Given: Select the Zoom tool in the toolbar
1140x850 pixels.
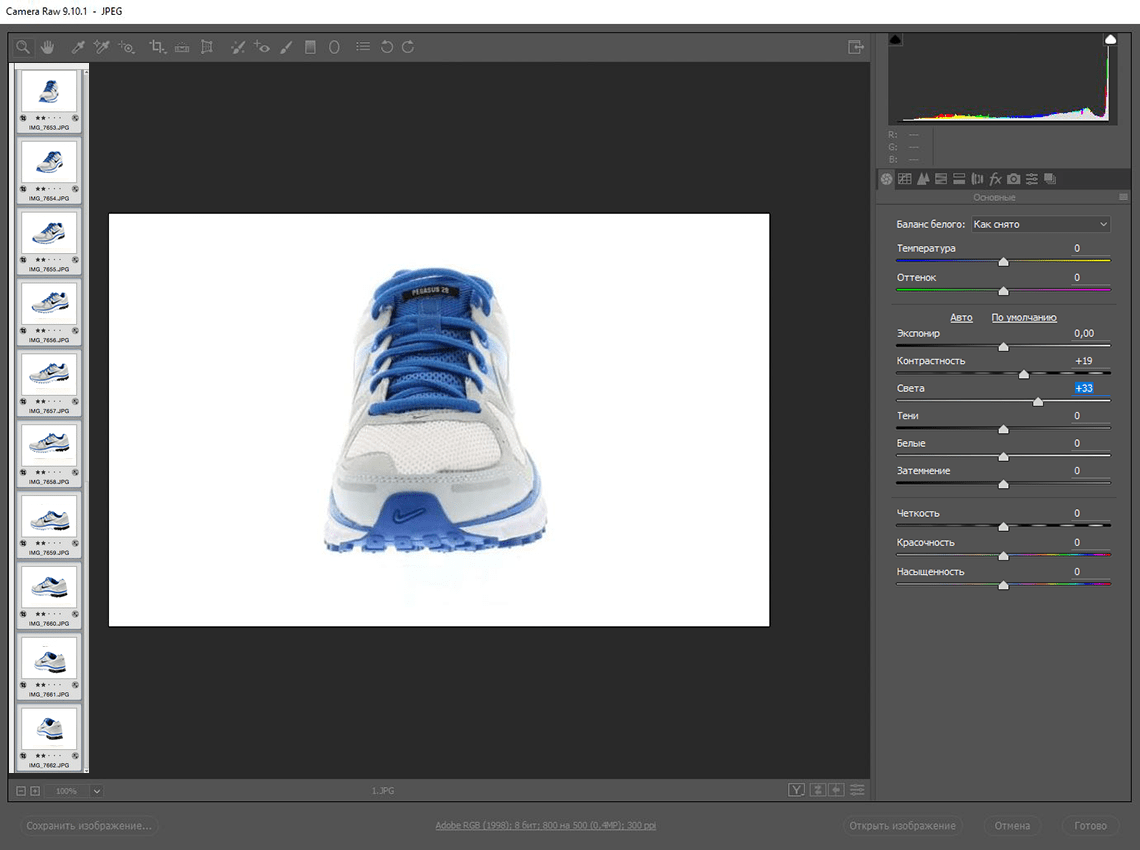Looking at the screenshot, I should 22,47.
